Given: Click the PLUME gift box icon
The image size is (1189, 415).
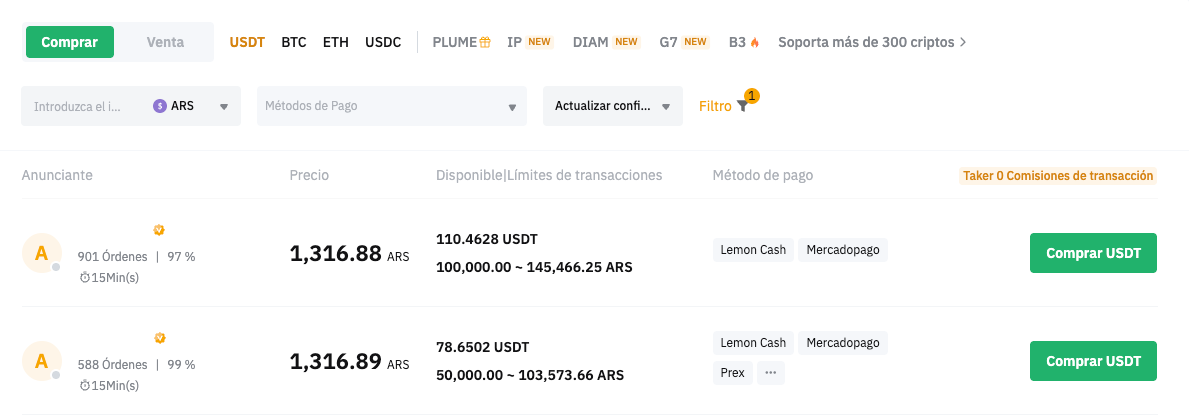Looking at the screenshot, I should point(485,42).
